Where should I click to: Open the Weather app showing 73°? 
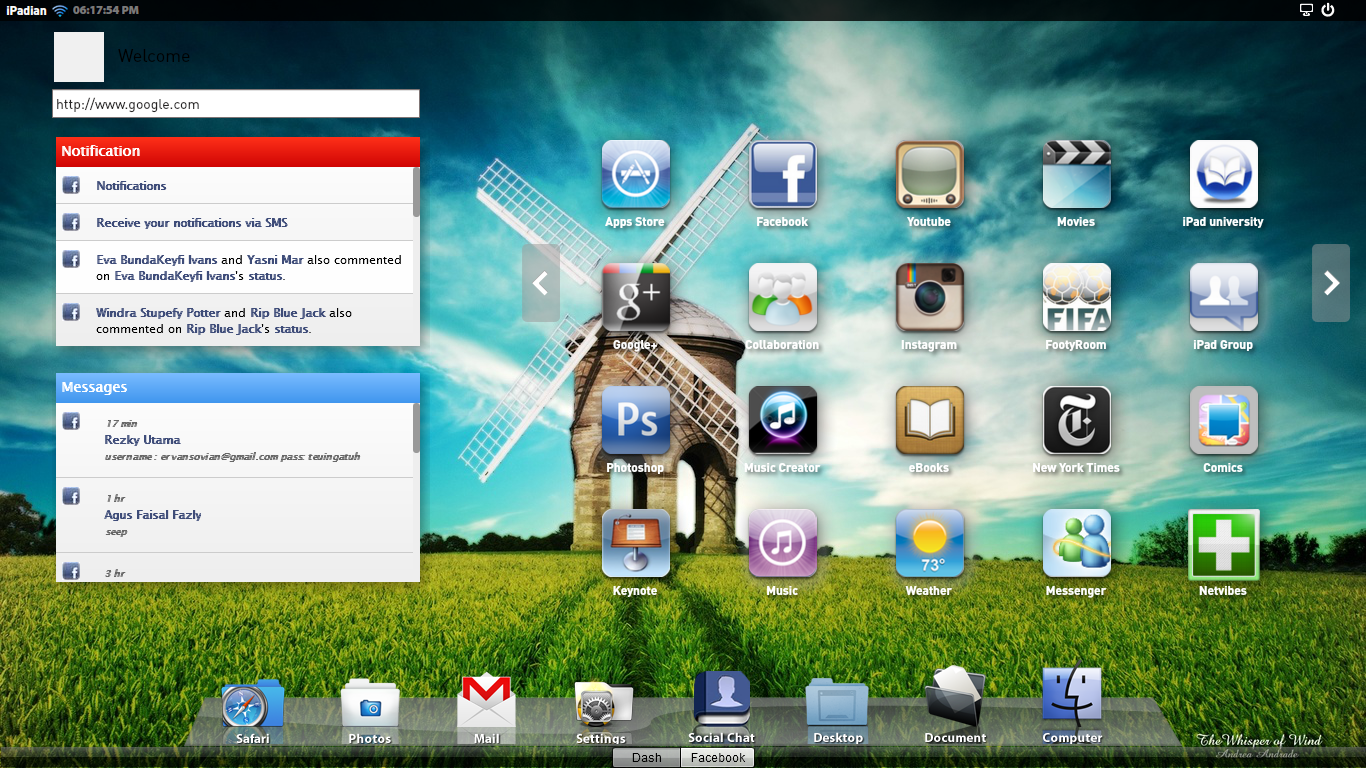(929, 543)
